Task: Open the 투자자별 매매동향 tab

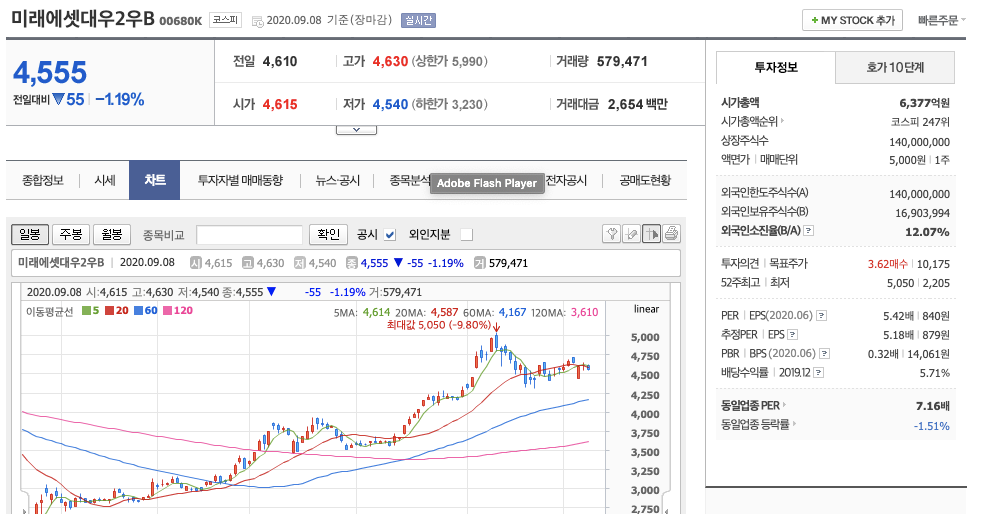Action: coord(240,181)
